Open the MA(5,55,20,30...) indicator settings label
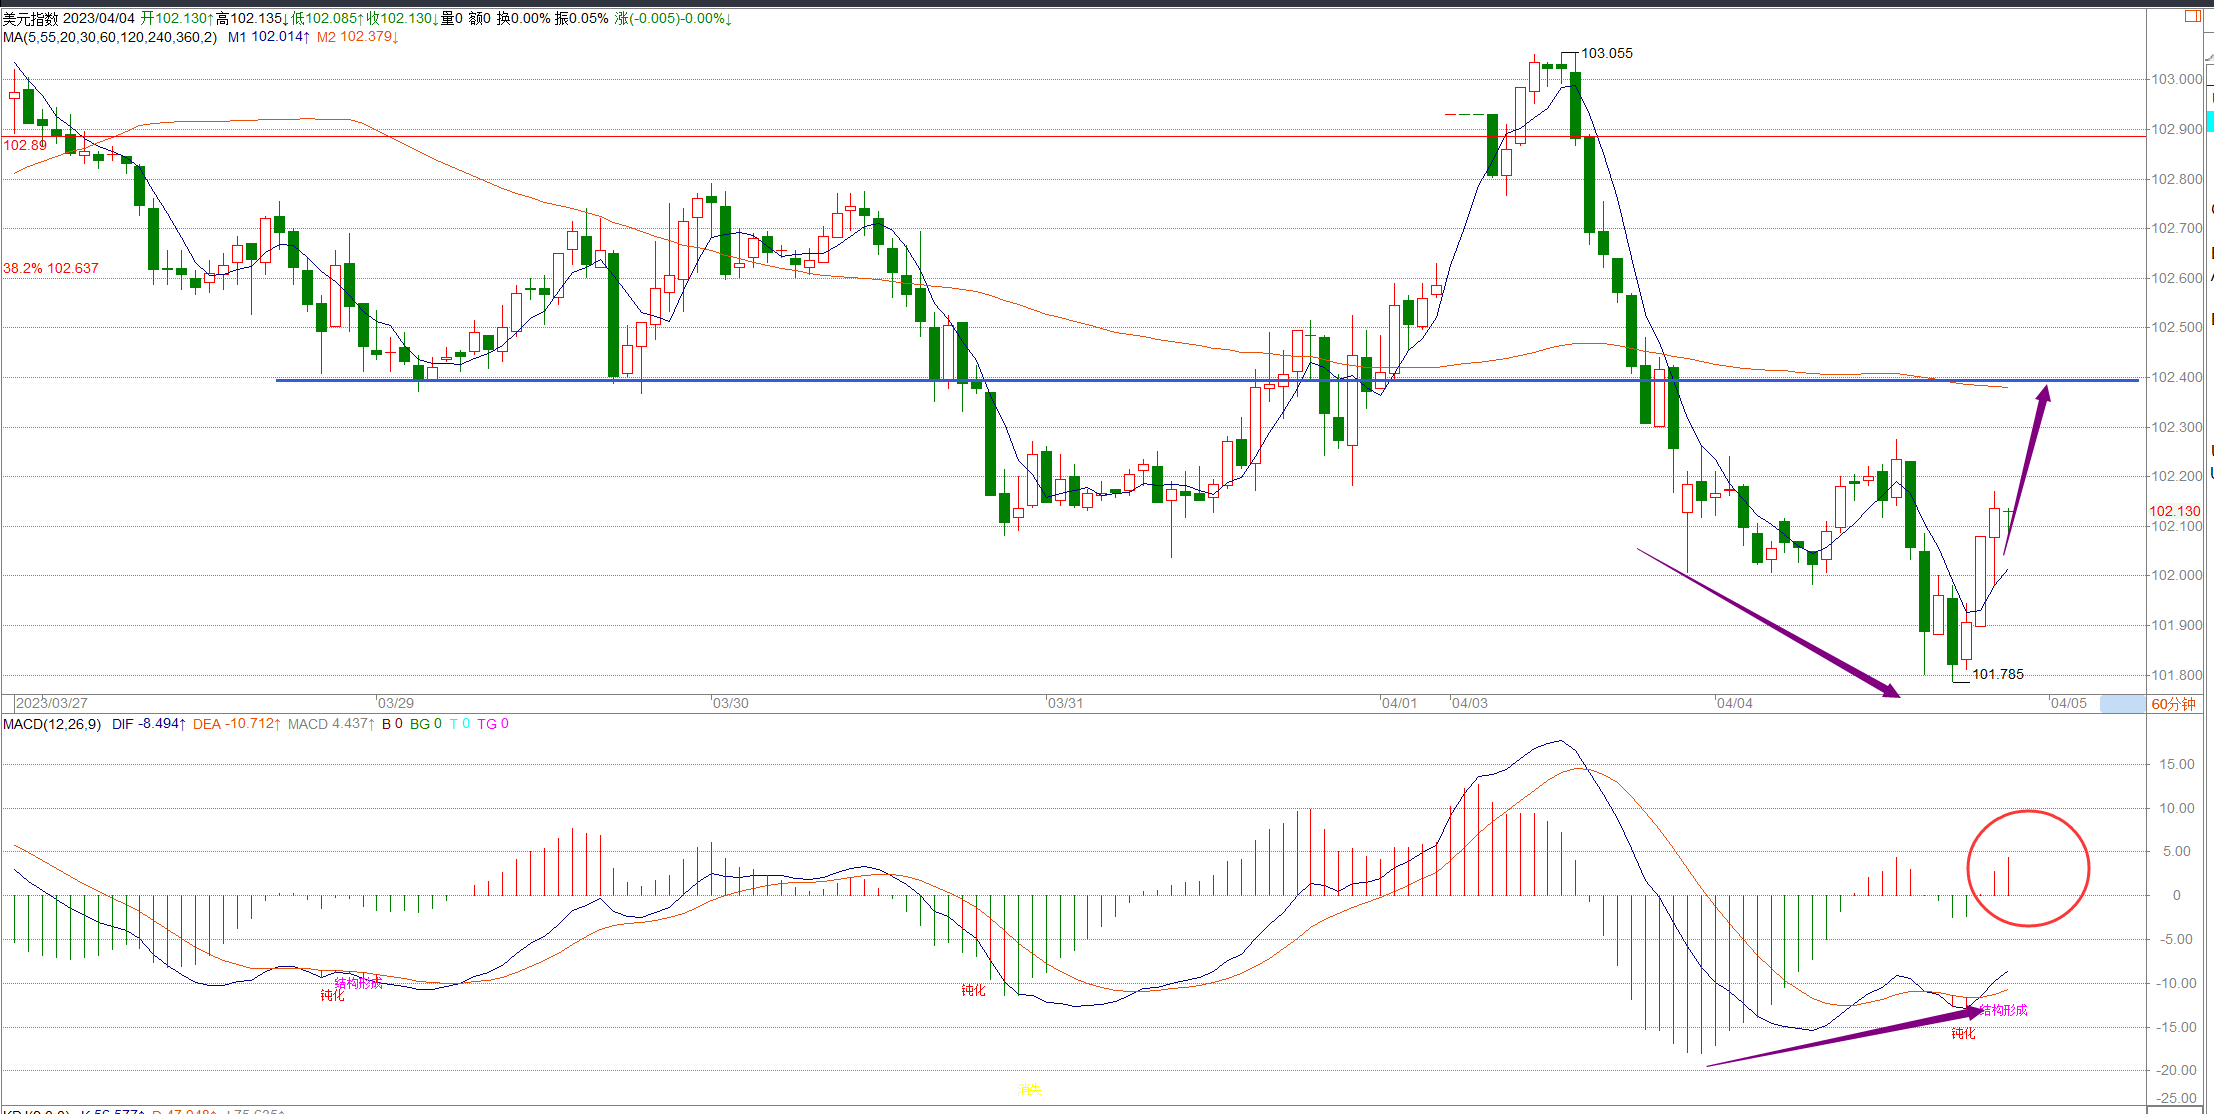Viewport: 2214px width, 1114px height. 110,37
